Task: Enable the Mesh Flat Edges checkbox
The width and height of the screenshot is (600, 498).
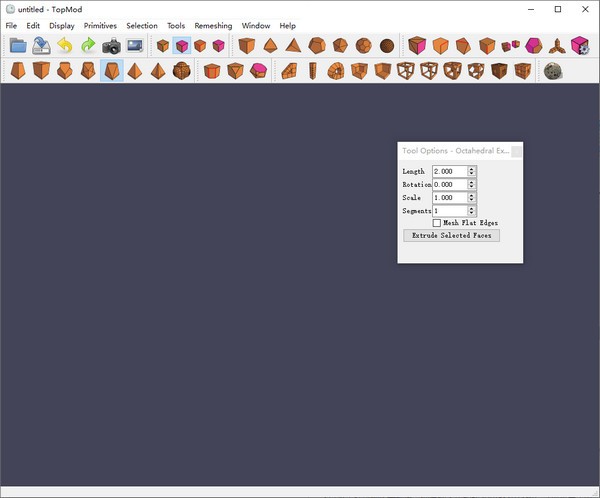Action: [437, 223]
